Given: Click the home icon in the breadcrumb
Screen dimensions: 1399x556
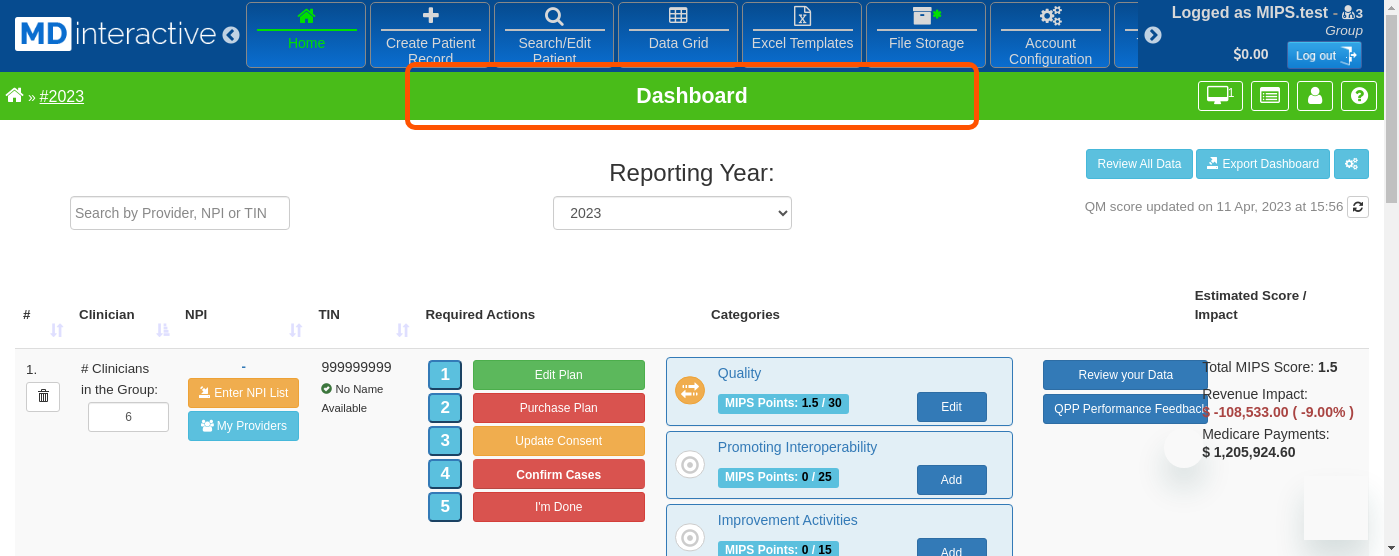Looking at the screenshot, I should [14, 96].
